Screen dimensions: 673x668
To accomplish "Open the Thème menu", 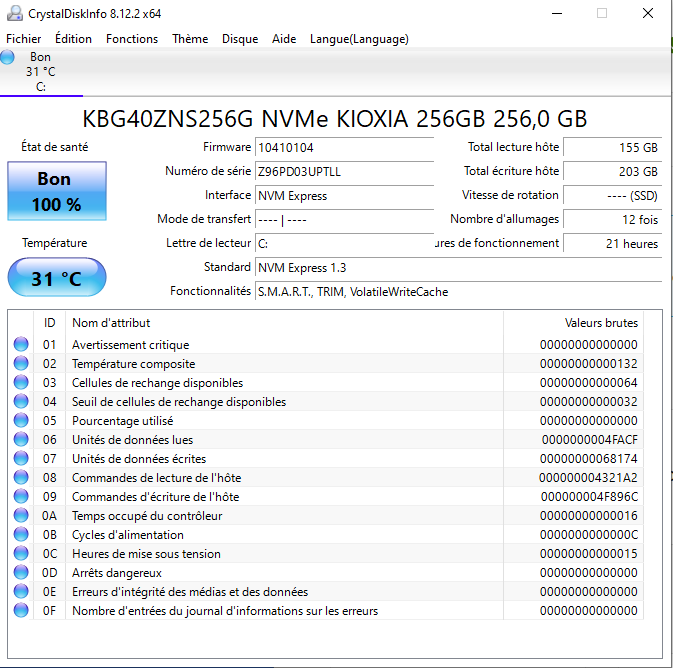I will coord(190,39).
